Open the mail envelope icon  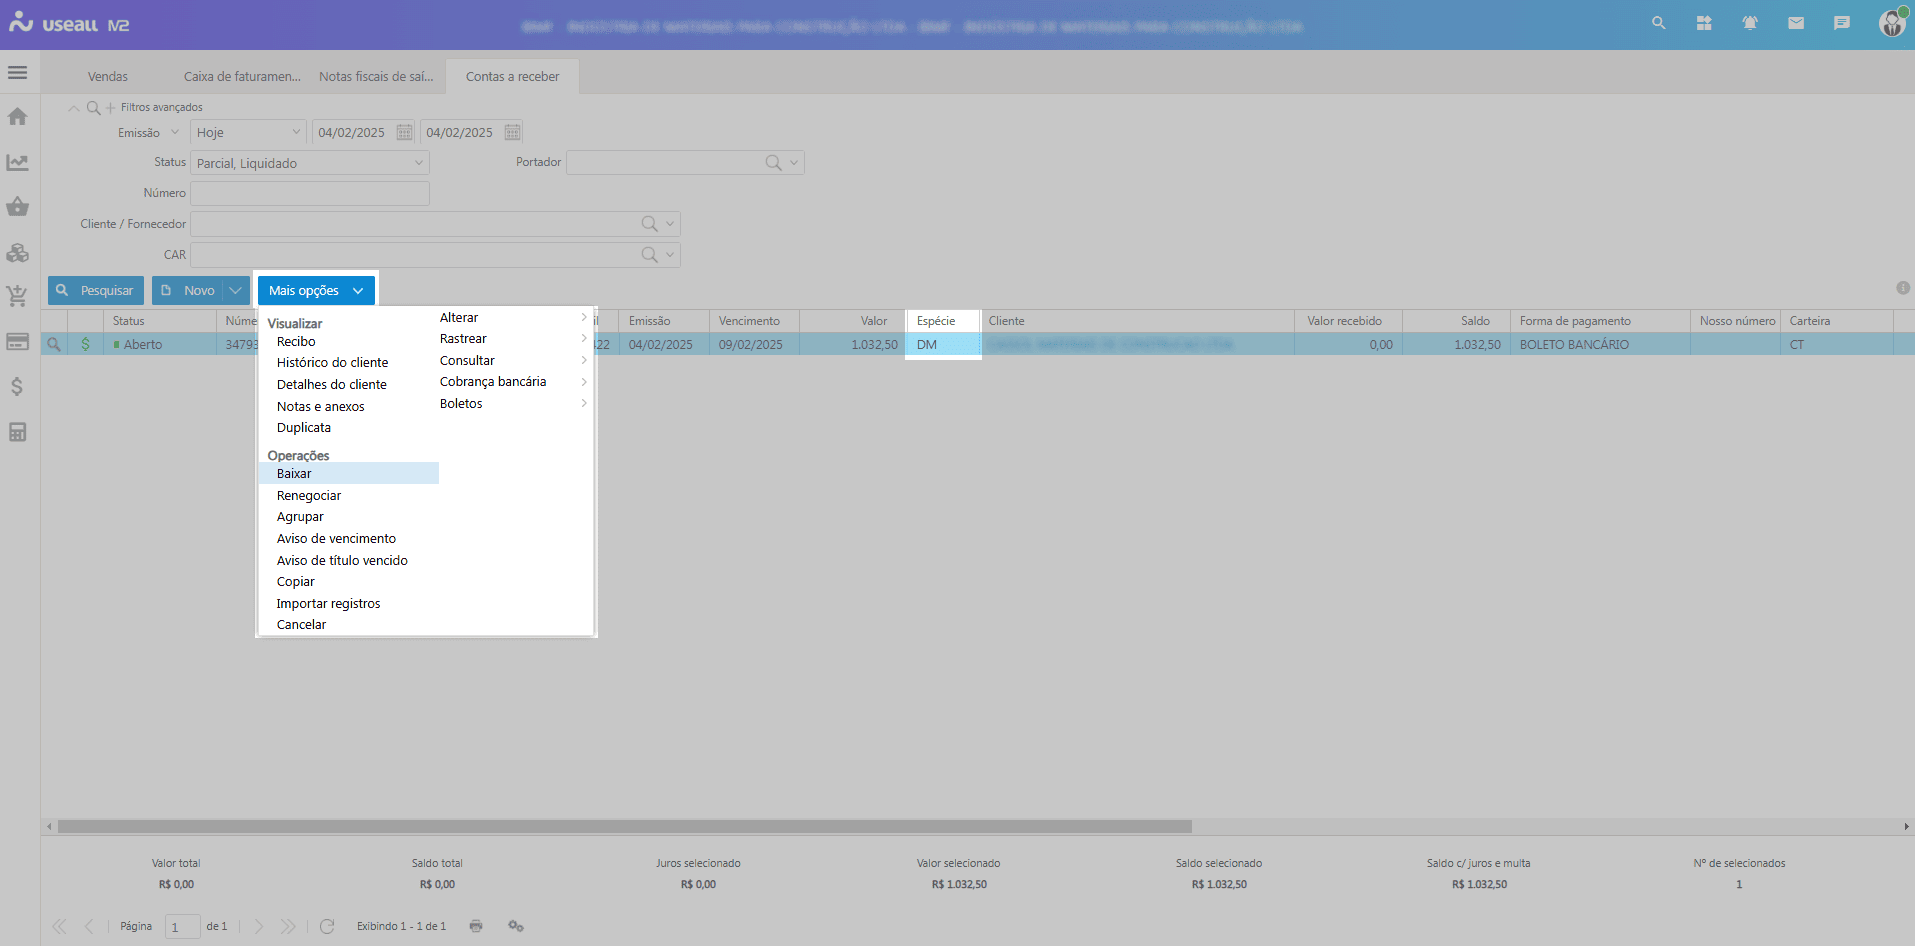(1796, 23)
